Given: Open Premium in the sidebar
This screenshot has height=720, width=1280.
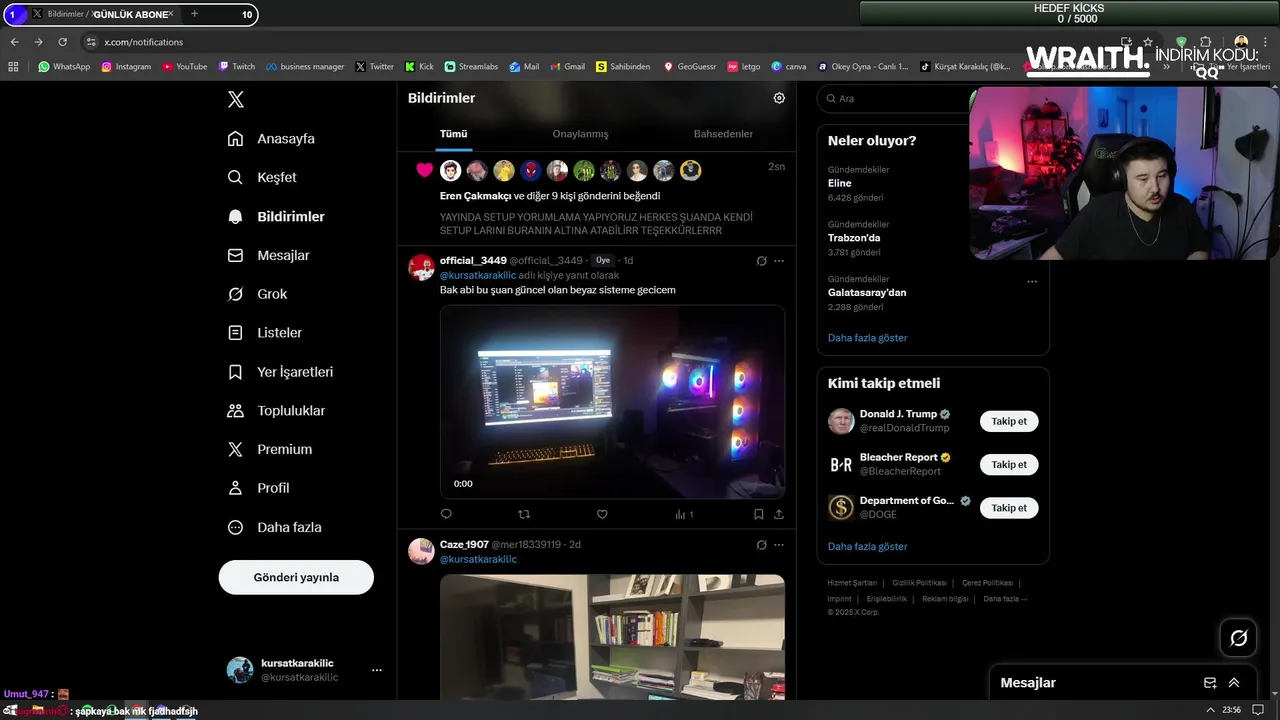Looking at the screenshot, I should click(x=270, y=450).
